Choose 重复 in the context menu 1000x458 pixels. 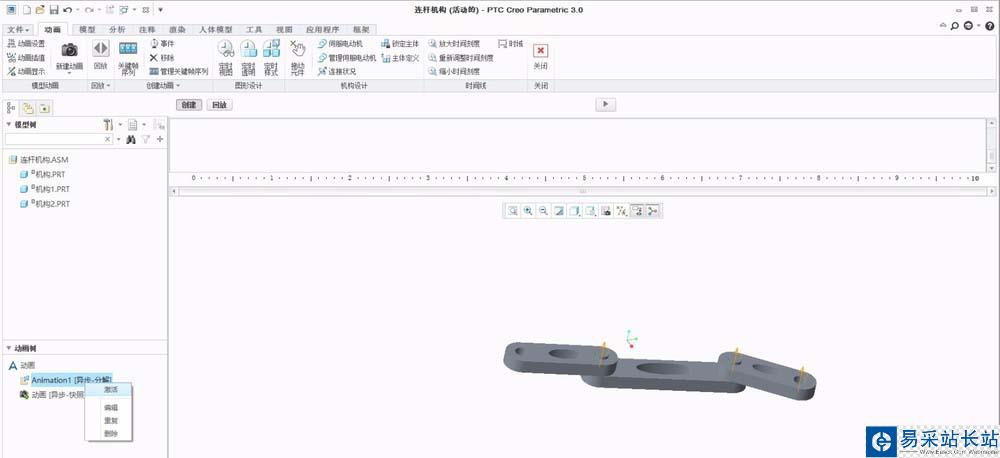(x=110, y=420)
